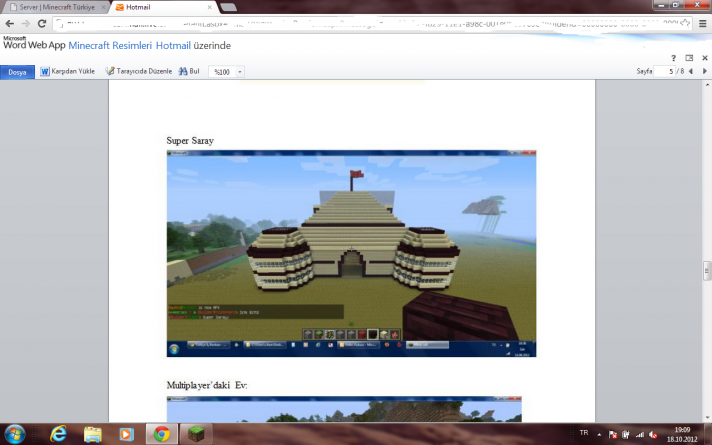Open the Windows Start menu

(15, 434)
